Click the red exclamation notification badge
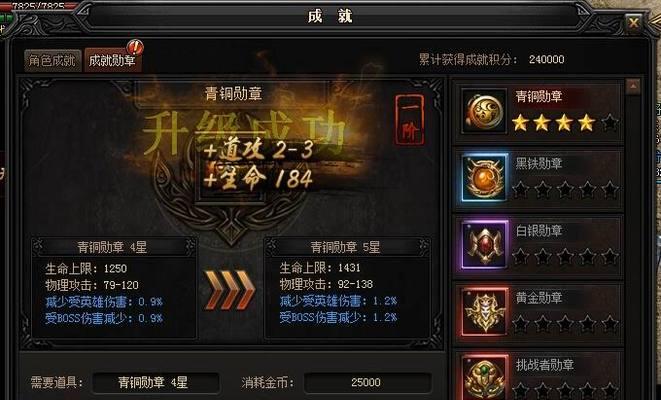This screenshot has height=400, width=661. 135,46
